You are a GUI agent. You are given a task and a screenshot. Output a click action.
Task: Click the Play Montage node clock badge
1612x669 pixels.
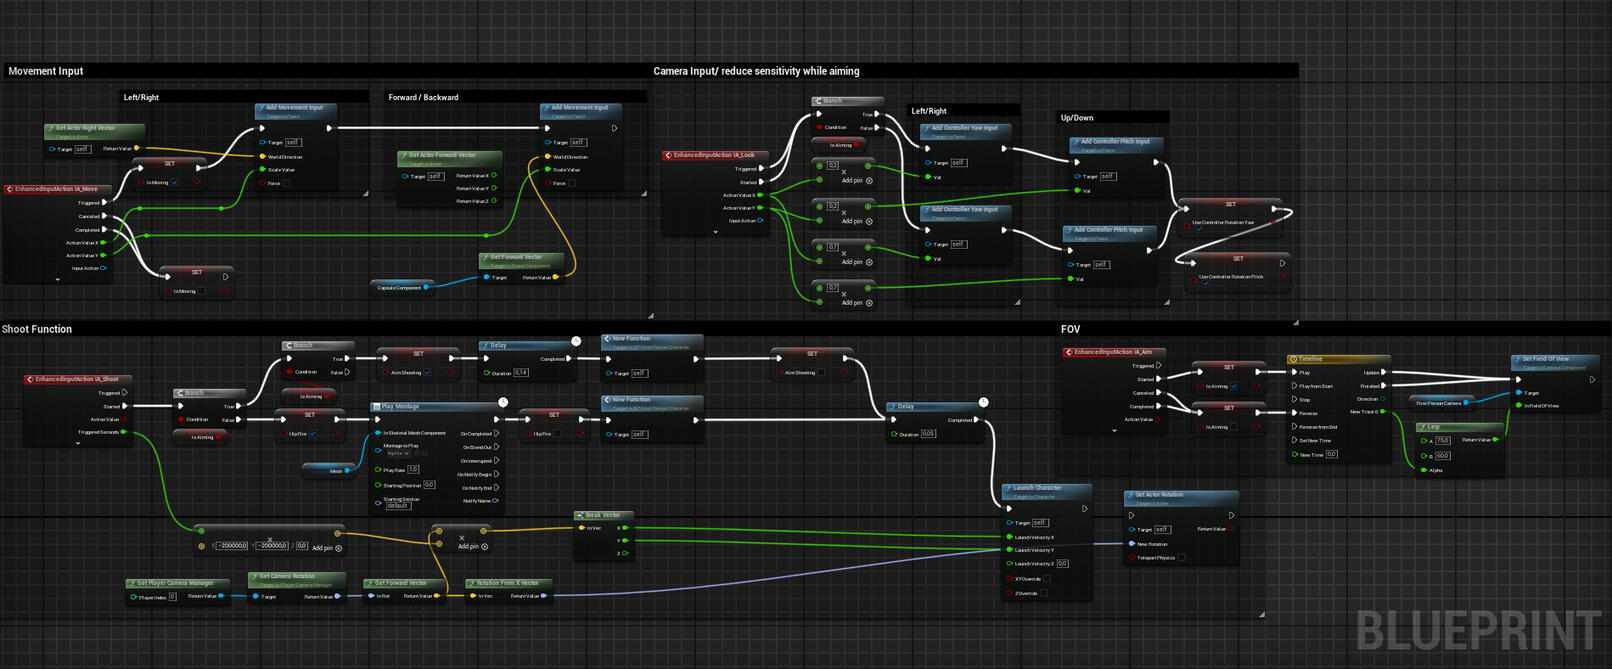503,402
